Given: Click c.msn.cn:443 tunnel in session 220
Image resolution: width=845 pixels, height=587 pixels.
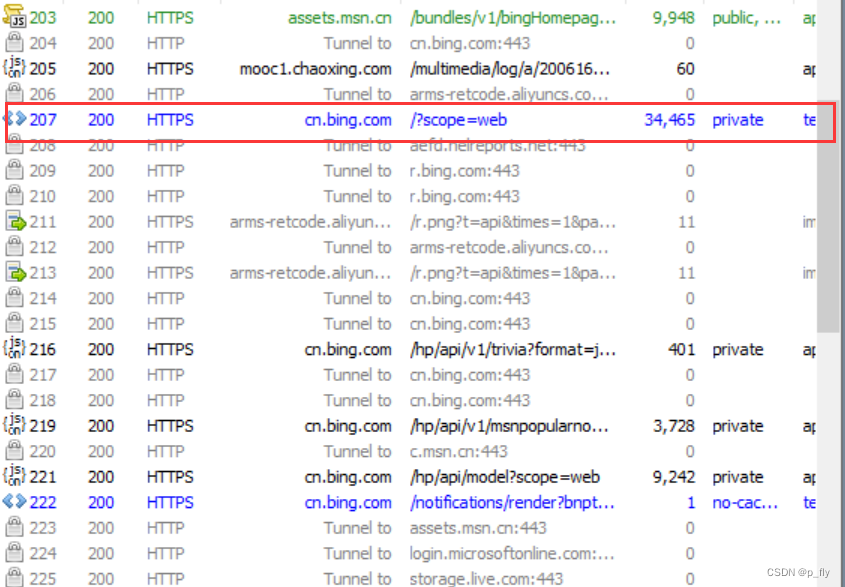Looking at the screenshot, I should [x=458, y=452].
